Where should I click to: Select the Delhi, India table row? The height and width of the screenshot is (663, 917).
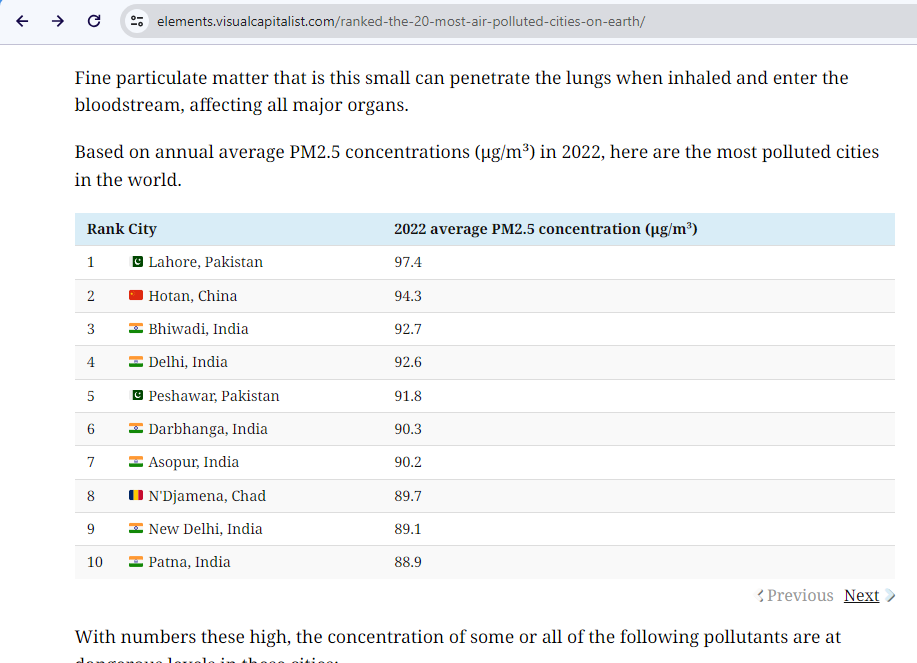485,362
